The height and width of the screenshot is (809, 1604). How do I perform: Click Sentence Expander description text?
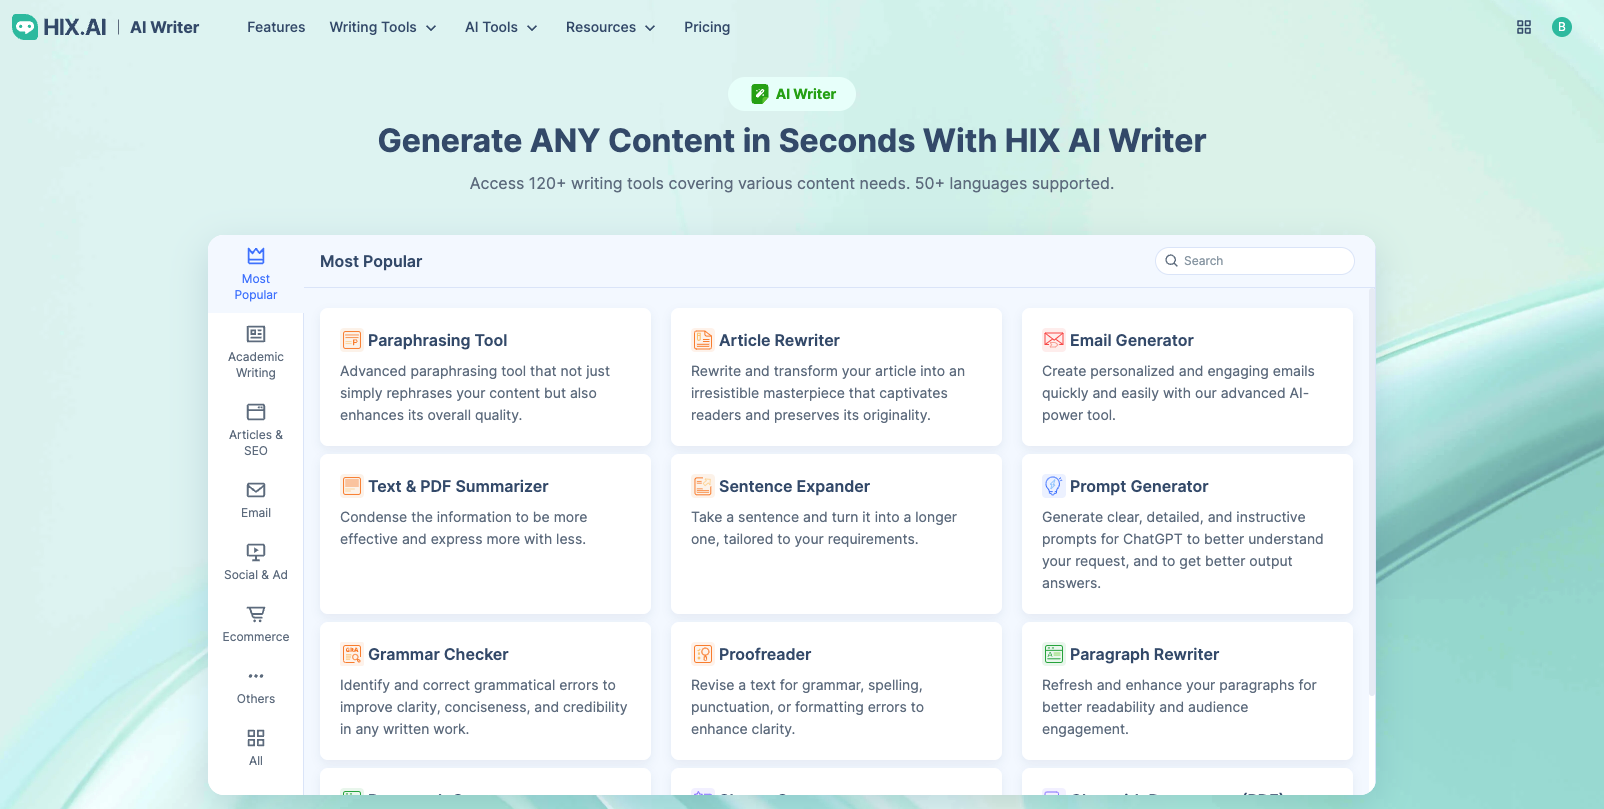click(824, 528)
